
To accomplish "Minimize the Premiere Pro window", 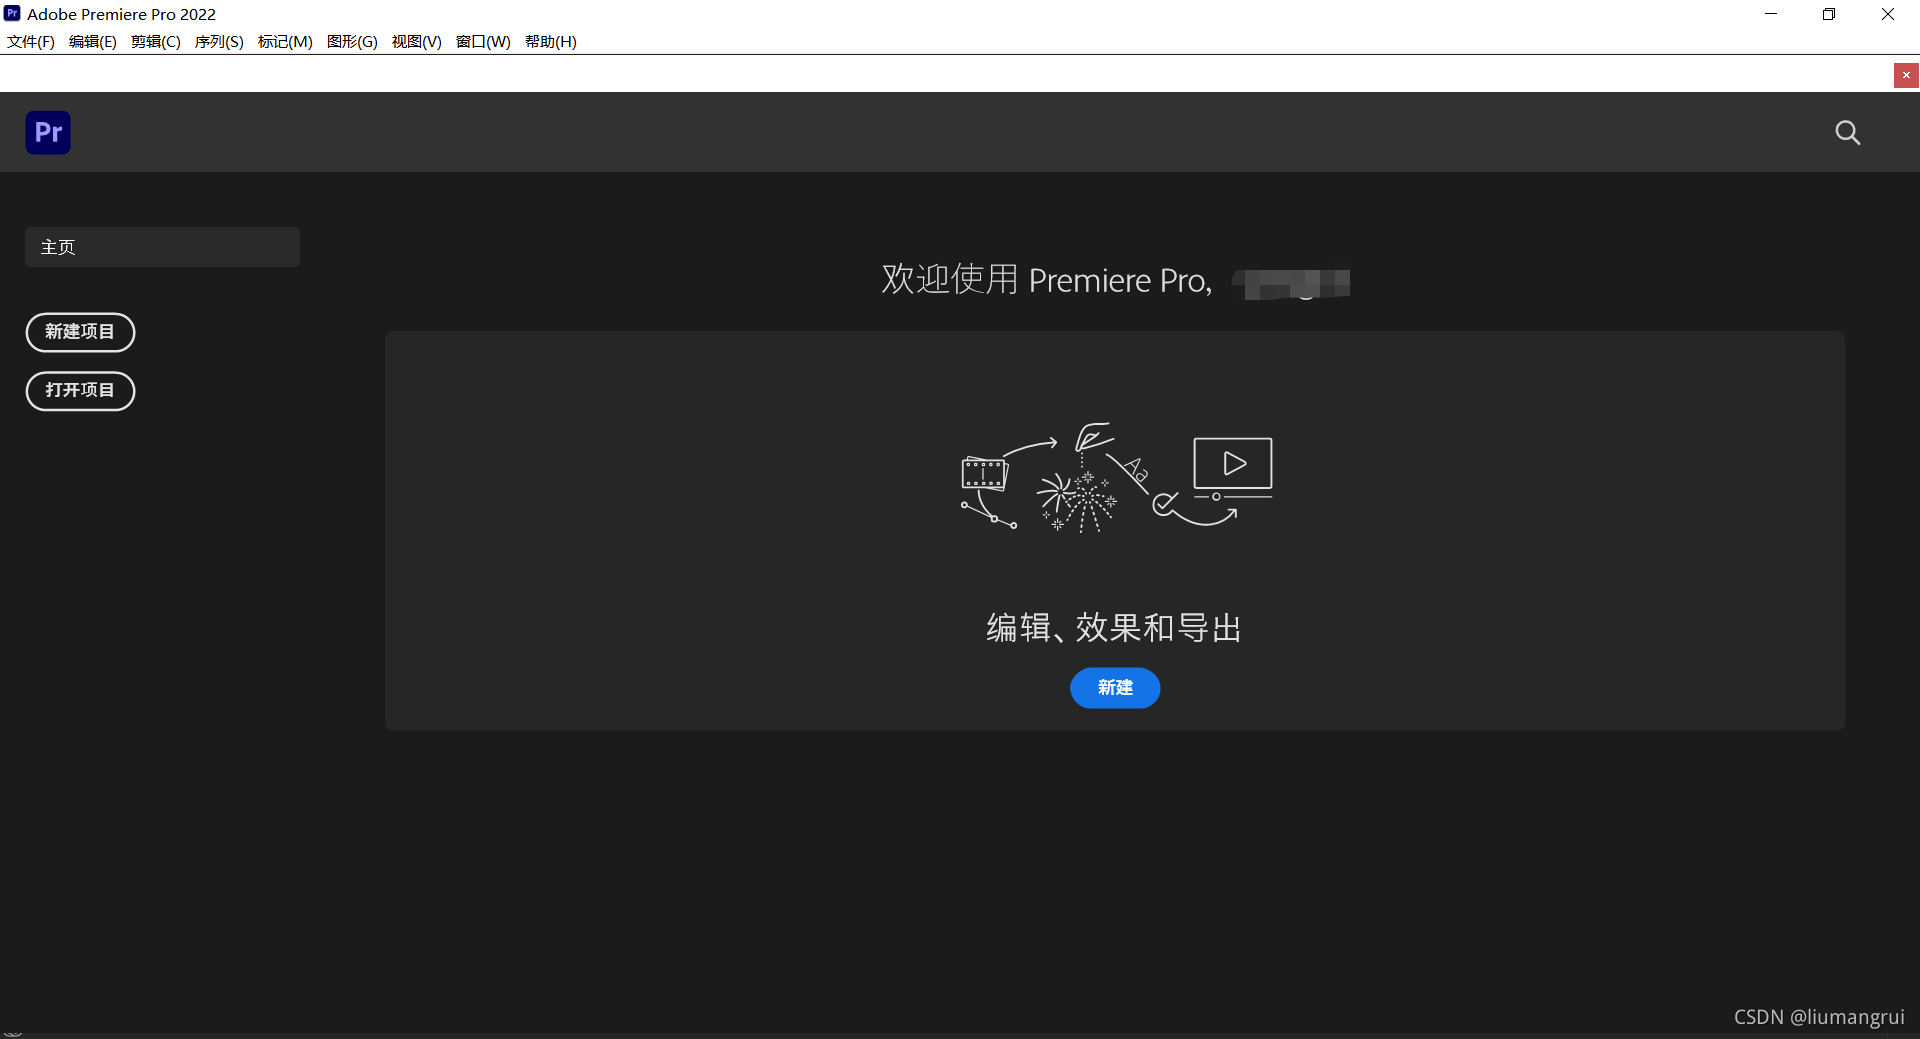I will pyautogui.click(x=1771, y=14).
